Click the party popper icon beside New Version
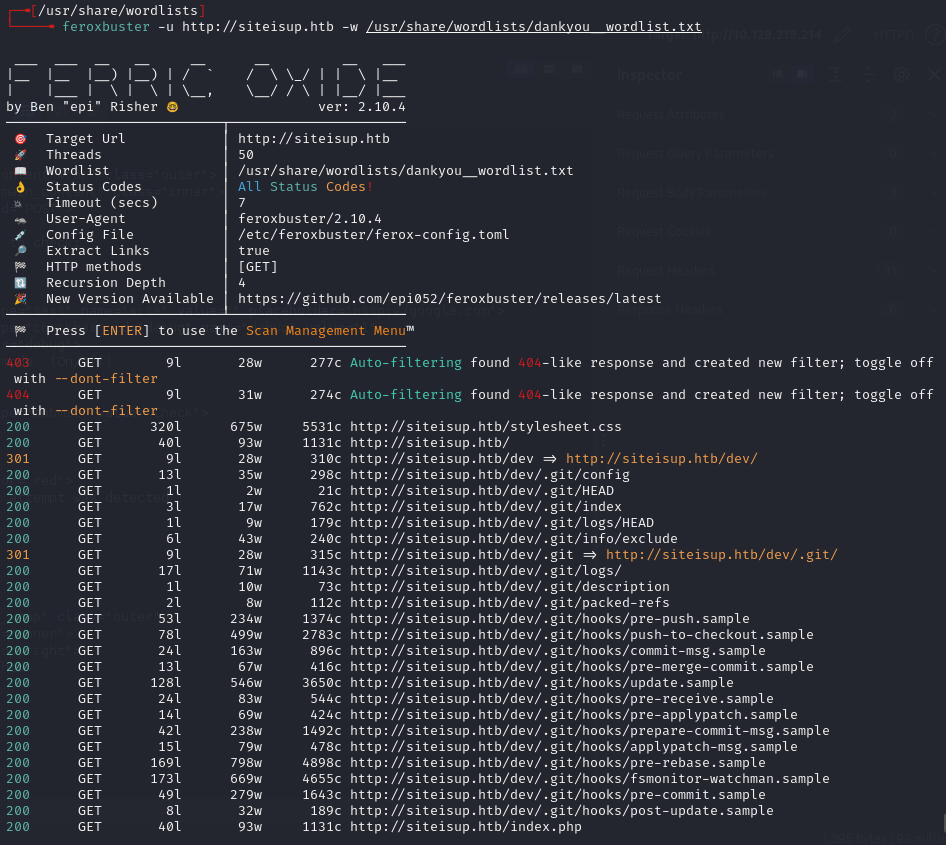946x845 pixels. tap(20, 299)
